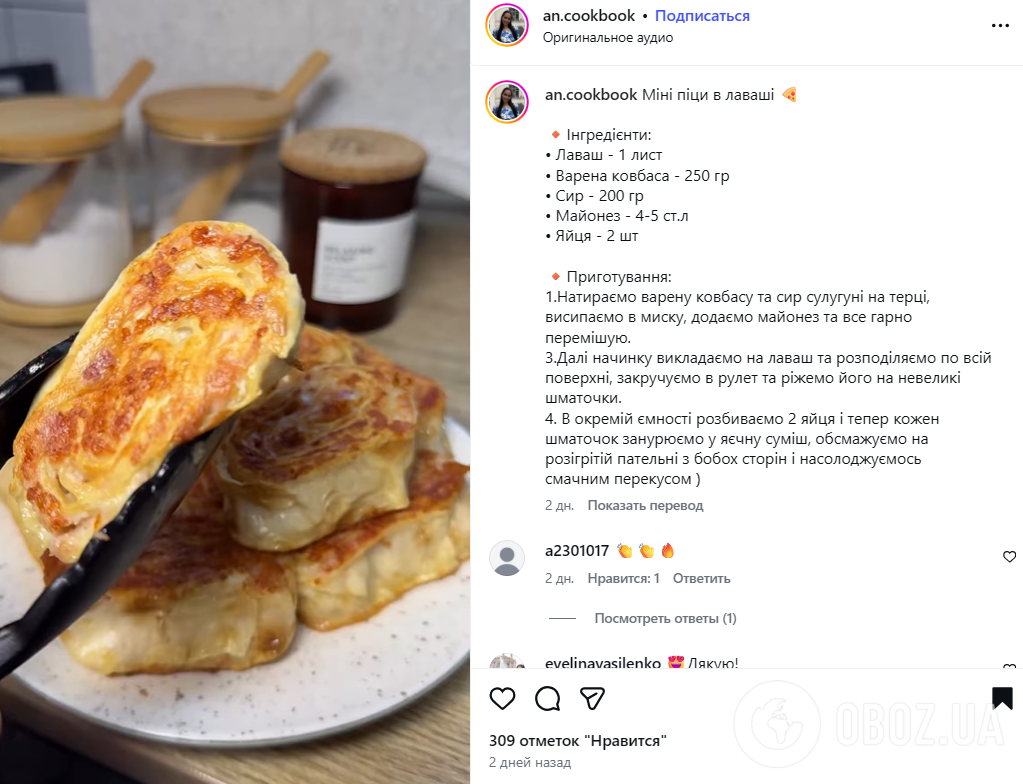1023x784 pixels.
Task: Open comments with the speech bubble icon
Action: pyautogui.click(x=547, y=699)
